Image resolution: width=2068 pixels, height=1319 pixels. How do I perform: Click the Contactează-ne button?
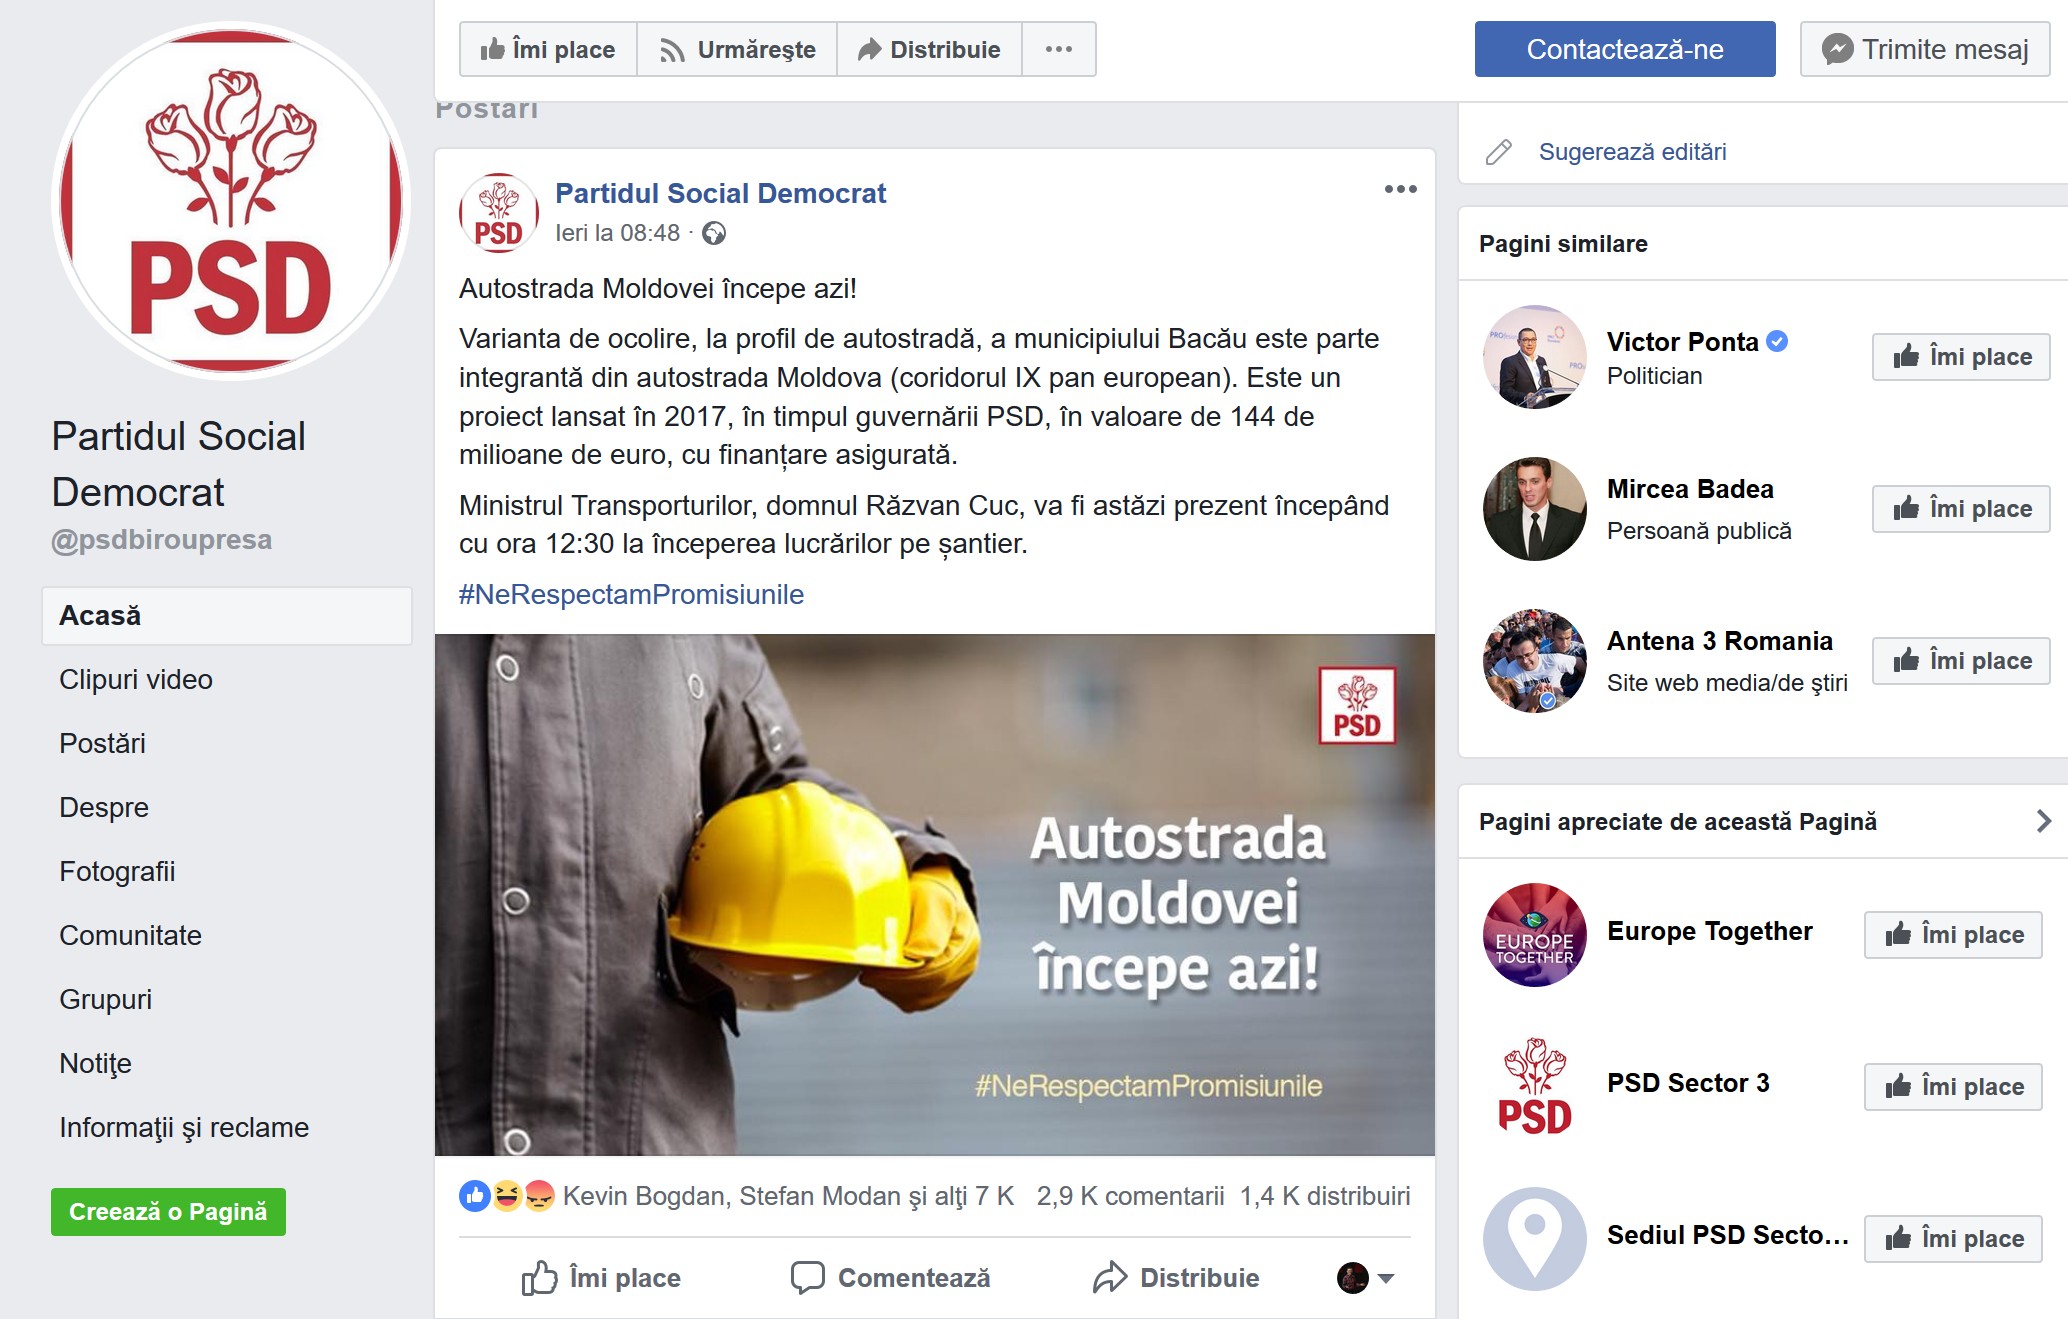1625,49
